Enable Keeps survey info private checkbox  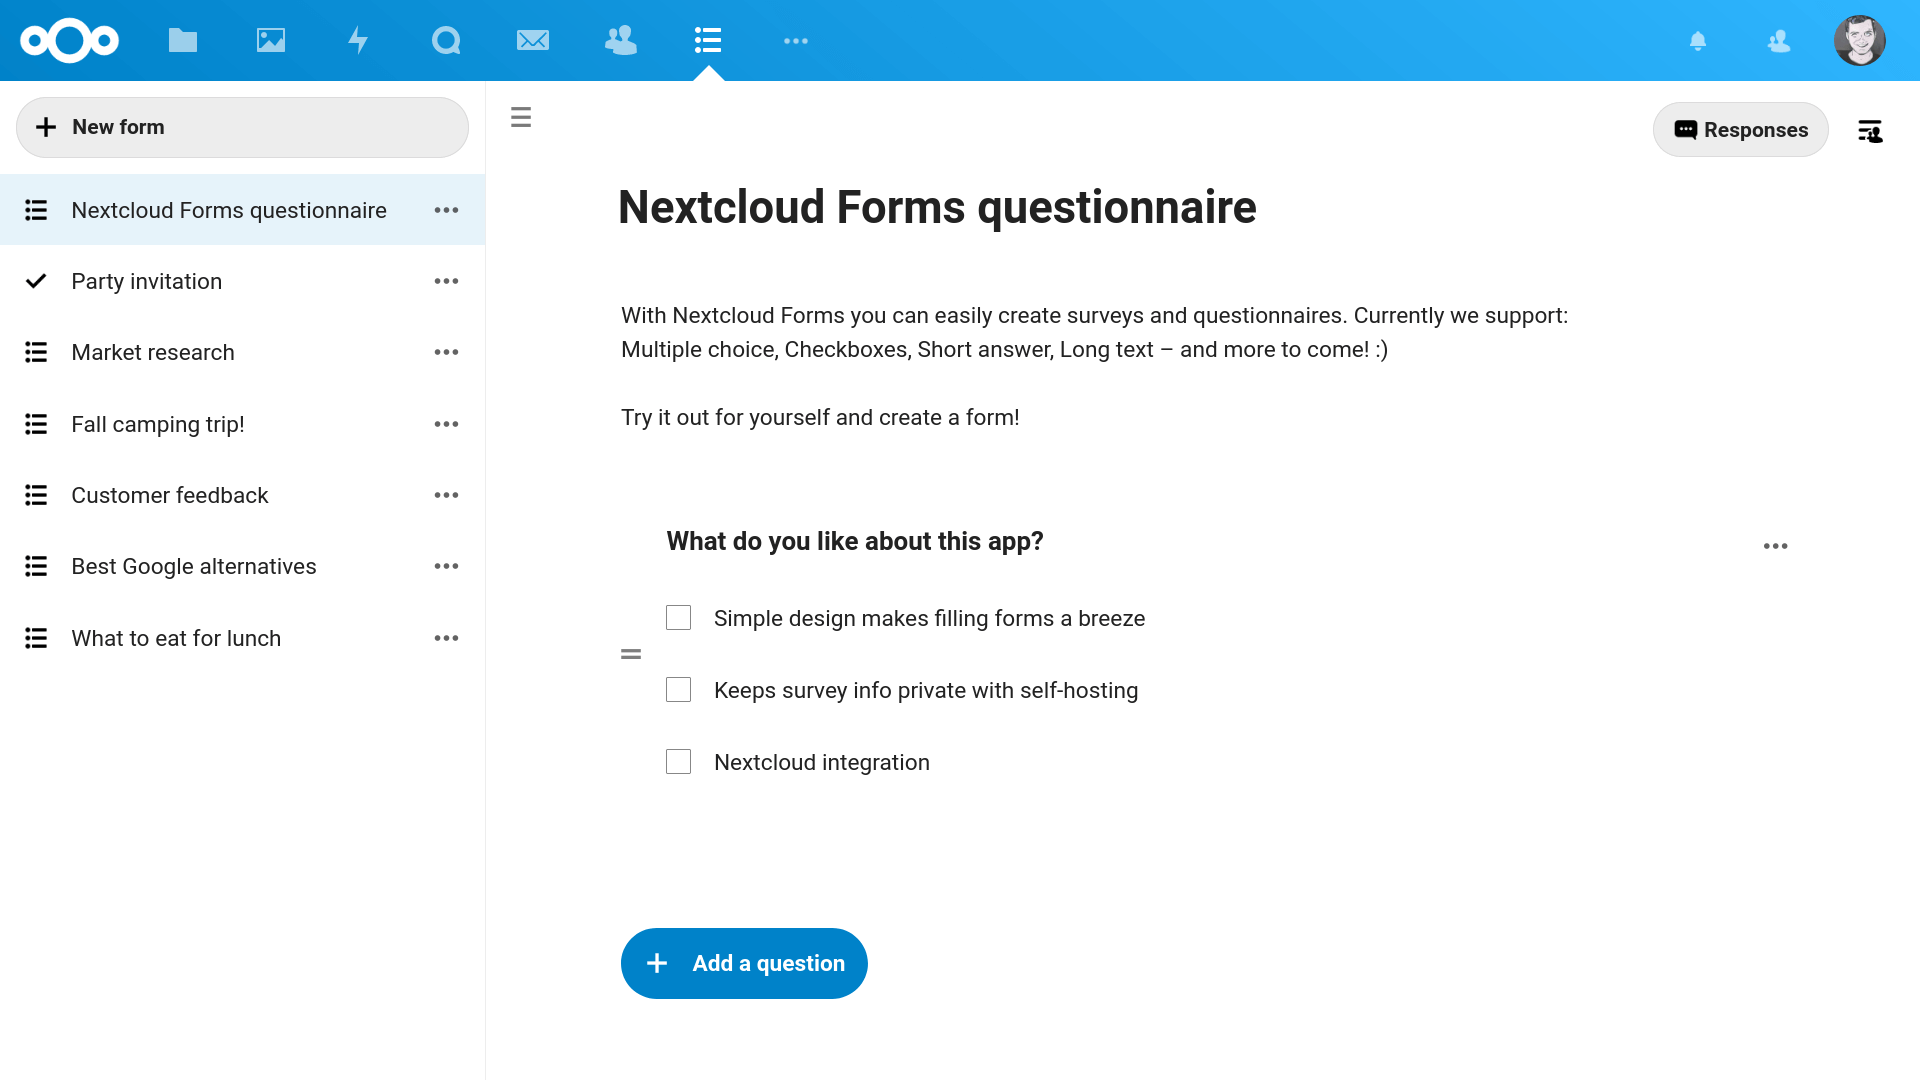click(680, 690)
